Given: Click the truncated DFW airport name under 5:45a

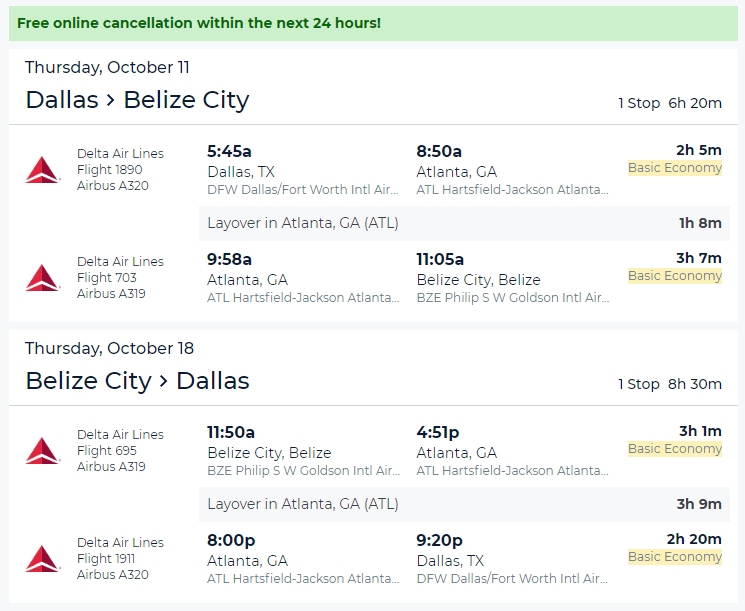Looking at the screenshot, I should point(303,190).
